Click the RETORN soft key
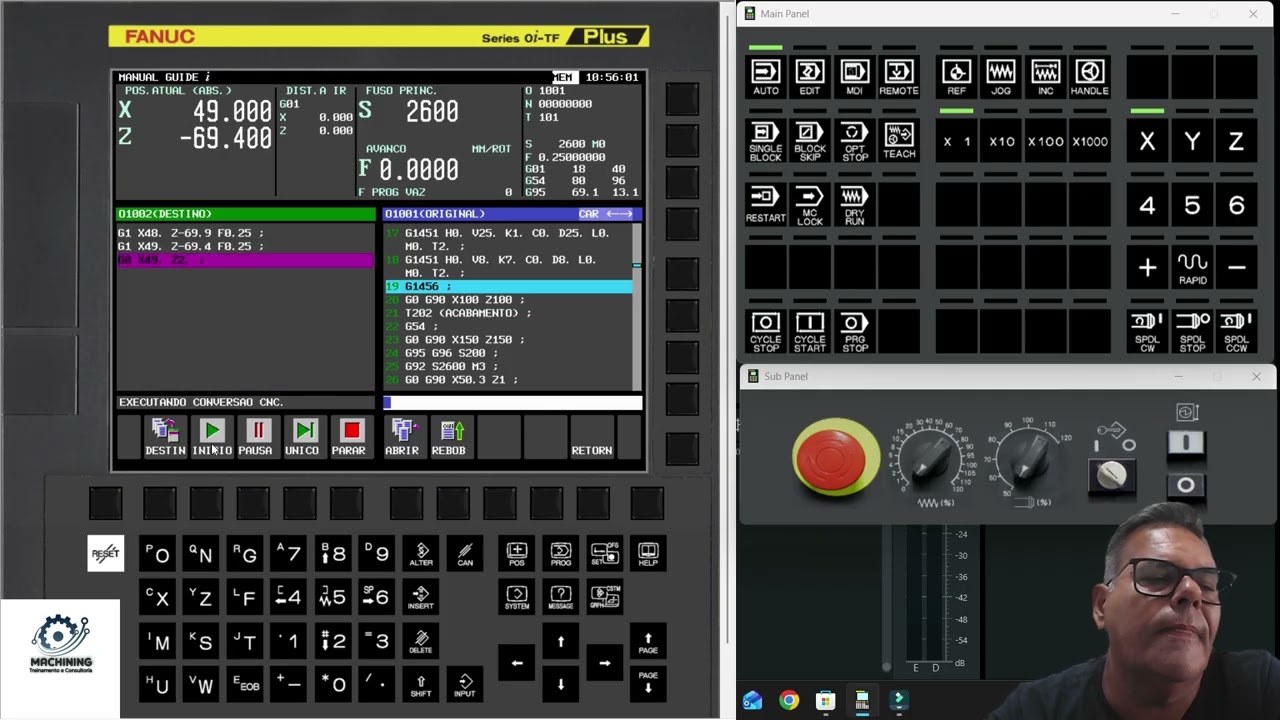This screenshot has width=1280, height=720. 592,438
